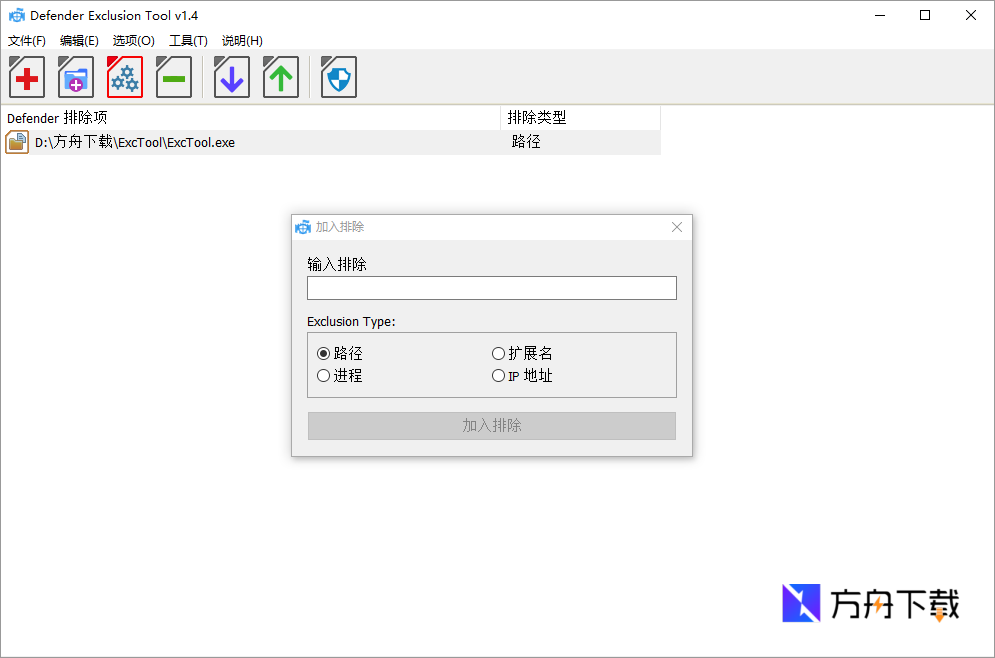Select the 路径 exclusion type radio button

[x=323, y=353]
